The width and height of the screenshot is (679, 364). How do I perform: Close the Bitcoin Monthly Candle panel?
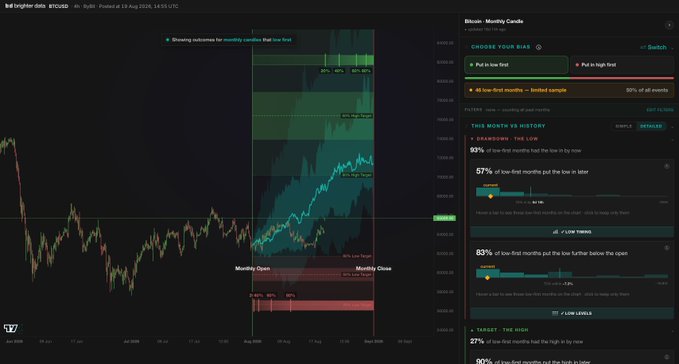669,25
